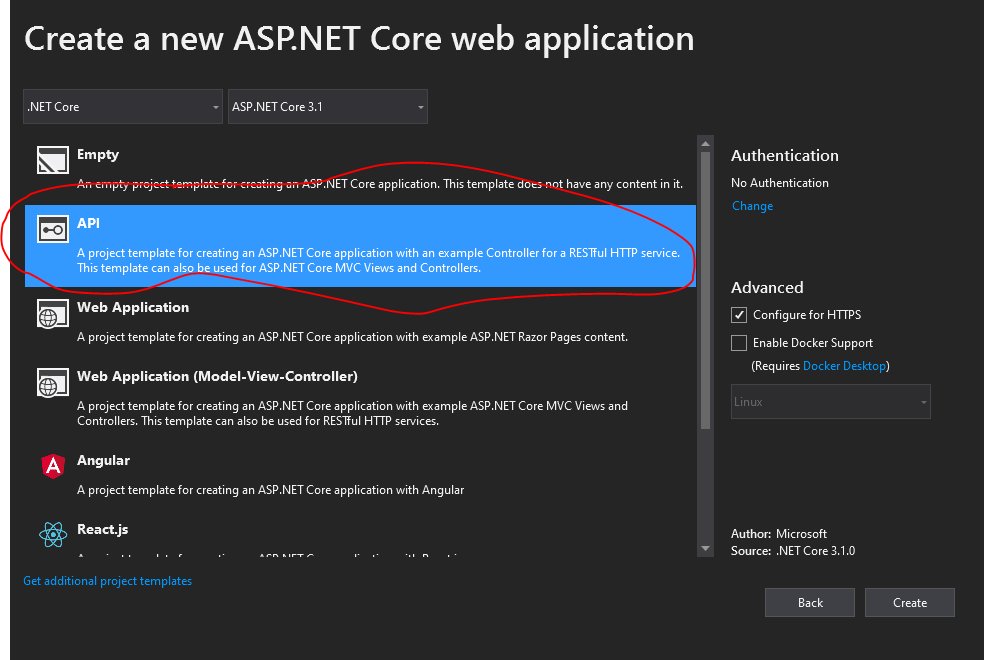This screenshot has height=660, width=984.
Task: Click the Change authentication link
Action: (x=752, y=206)
